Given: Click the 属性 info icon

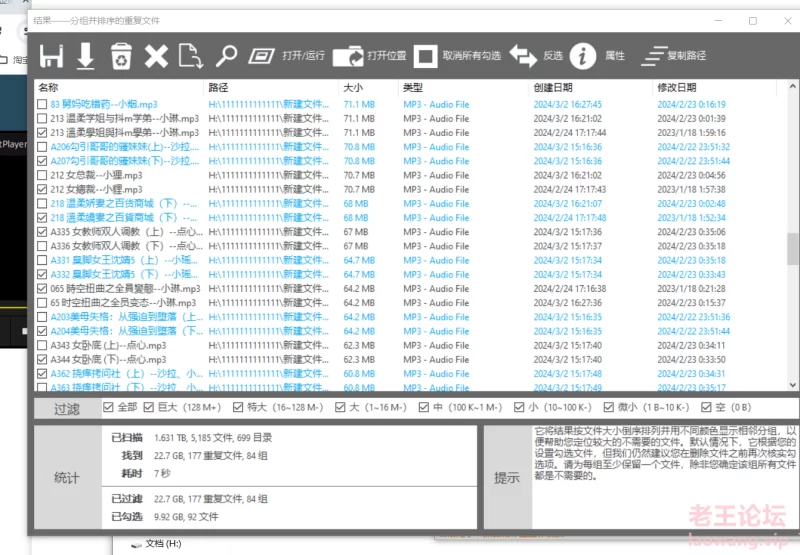Looking at the screenshot, I should click(583, 56).
